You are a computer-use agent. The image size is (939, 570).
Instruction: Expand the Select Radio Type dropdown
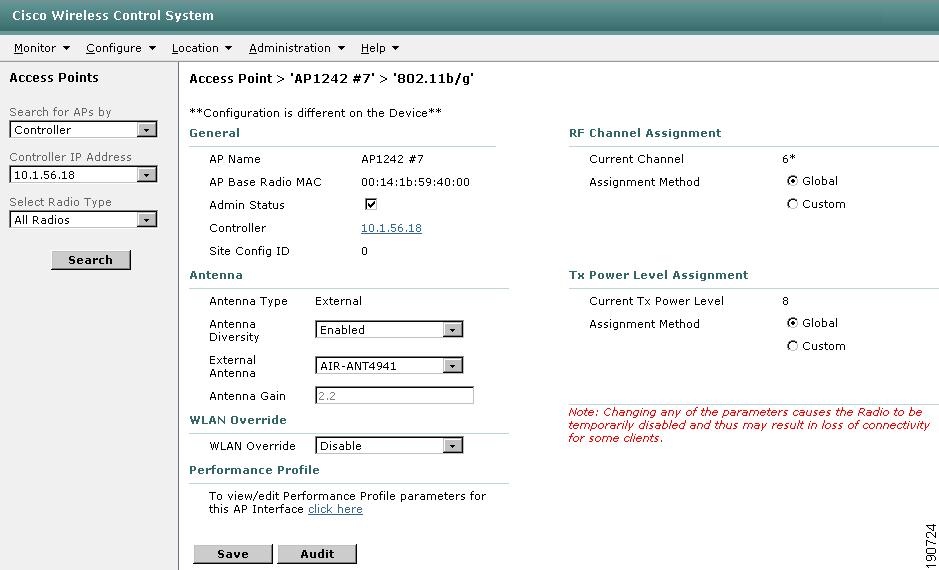[x=83, y=220]
